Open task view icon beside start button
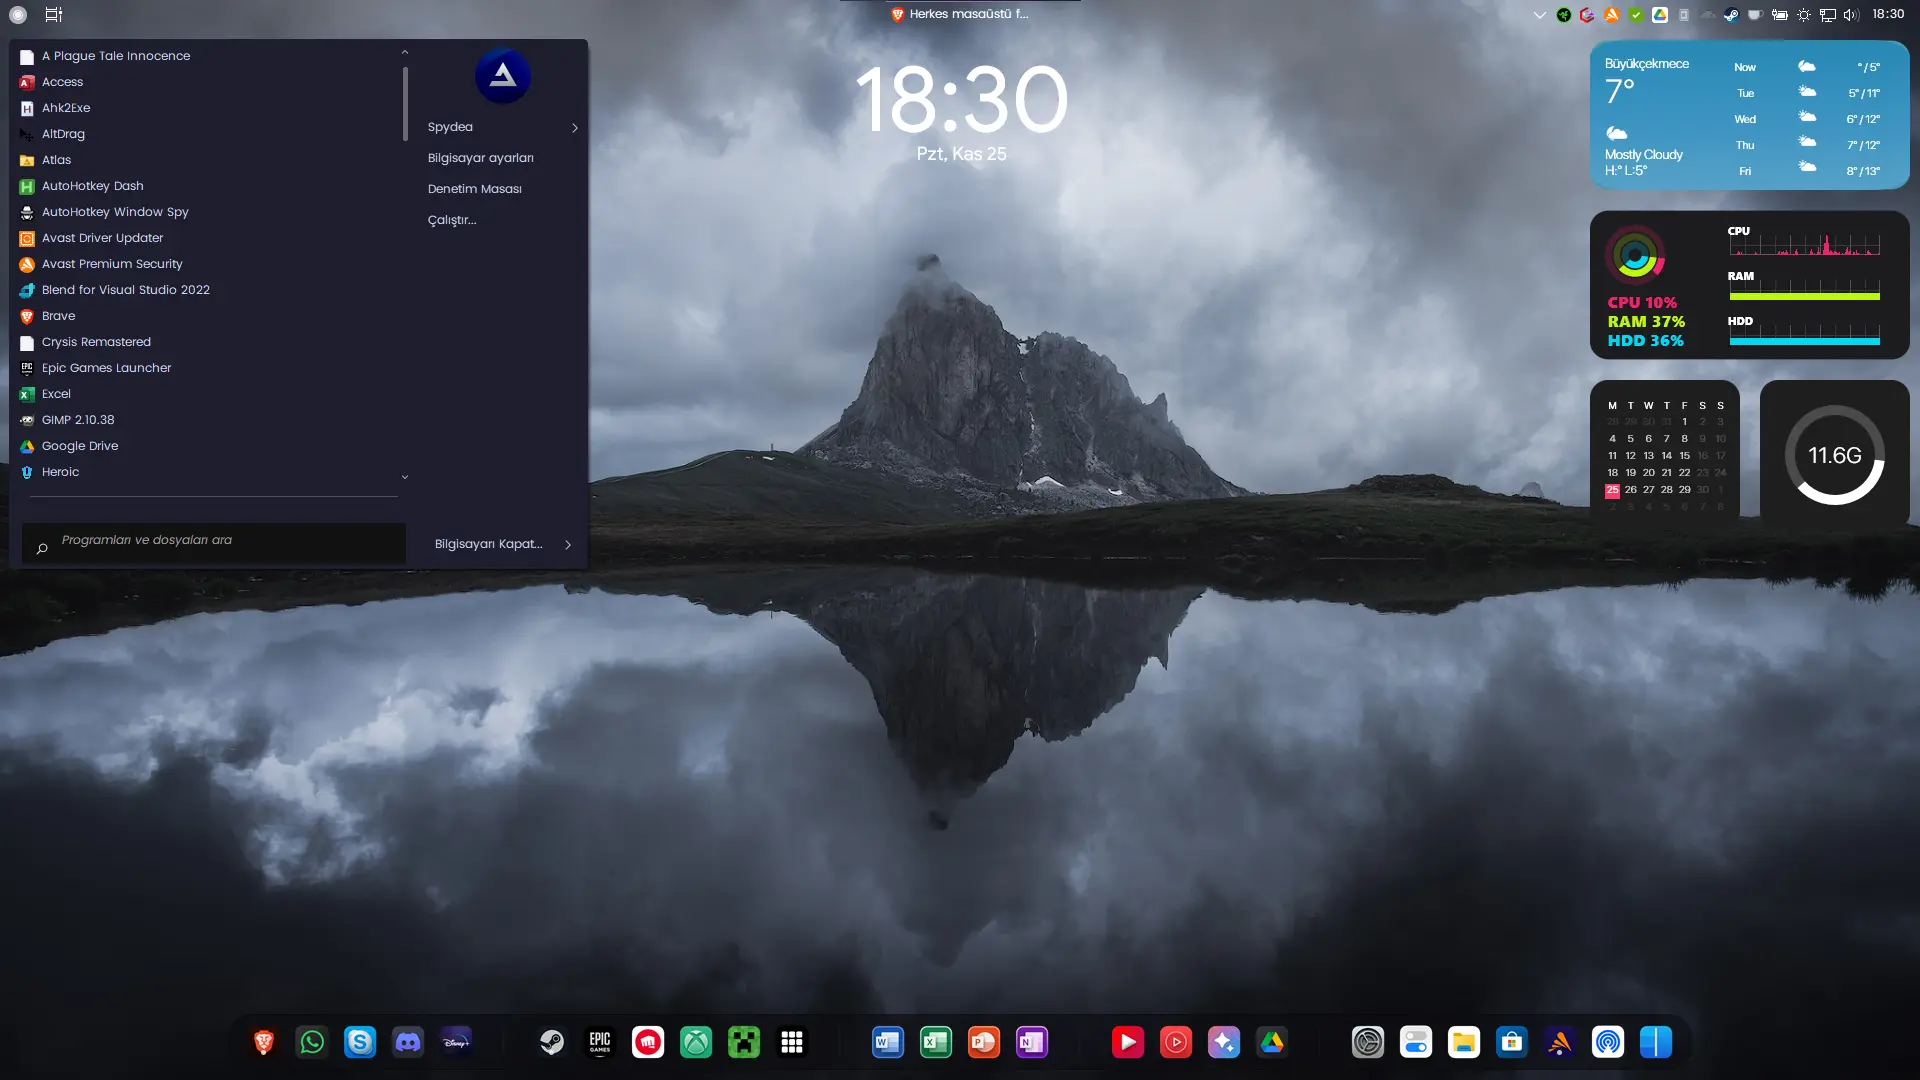Screen dimensions: 1920x1080 tap(54, 15)
